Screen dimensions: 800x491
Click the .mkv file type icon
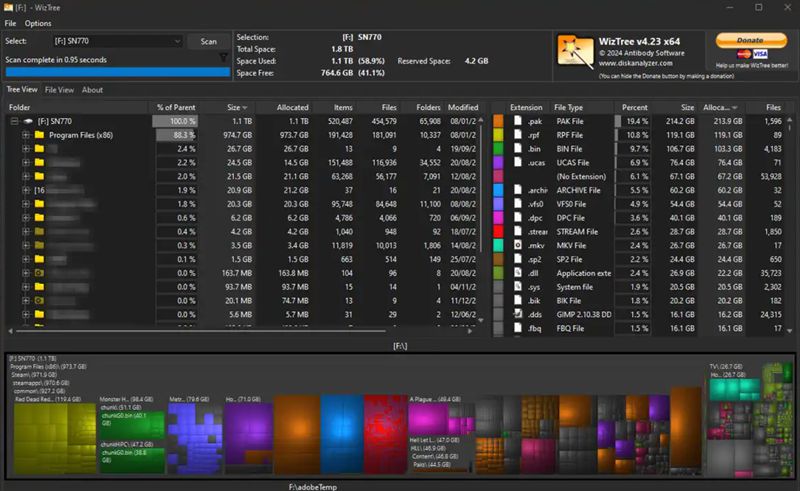coord(518,244)
